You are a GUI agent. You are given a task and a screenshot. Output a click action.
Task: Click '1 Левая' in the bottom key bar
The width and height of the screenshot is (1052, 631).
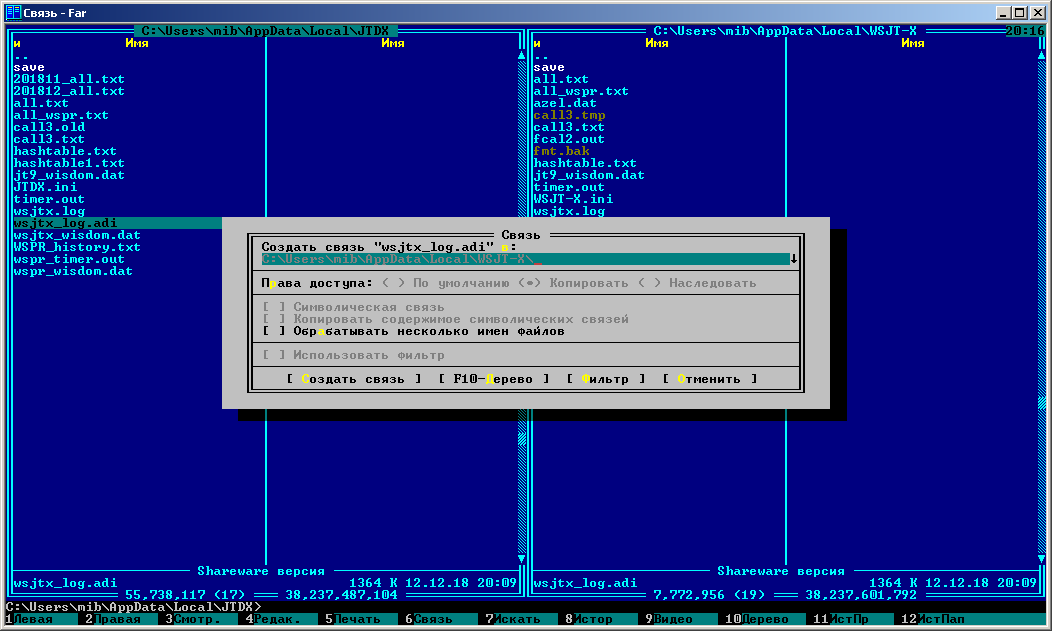(30, 619)
